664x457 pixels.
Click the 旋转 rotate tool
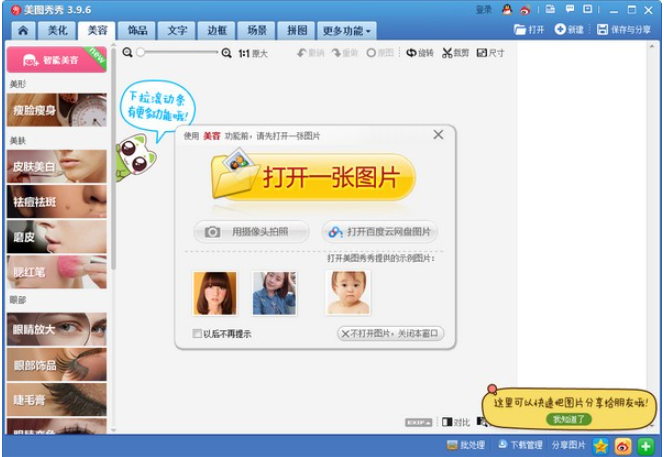pos(420,53)
